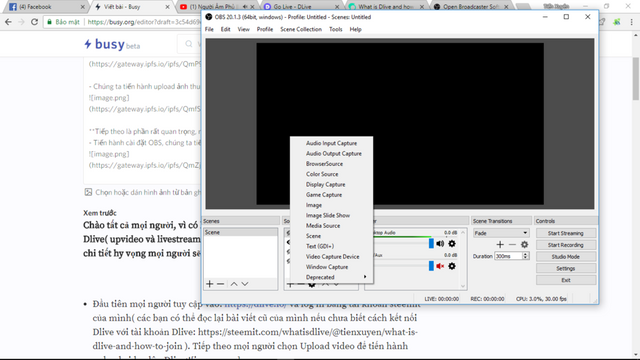
Task: Adjust Desktop Audio volume slider
Action: point(431,243)
